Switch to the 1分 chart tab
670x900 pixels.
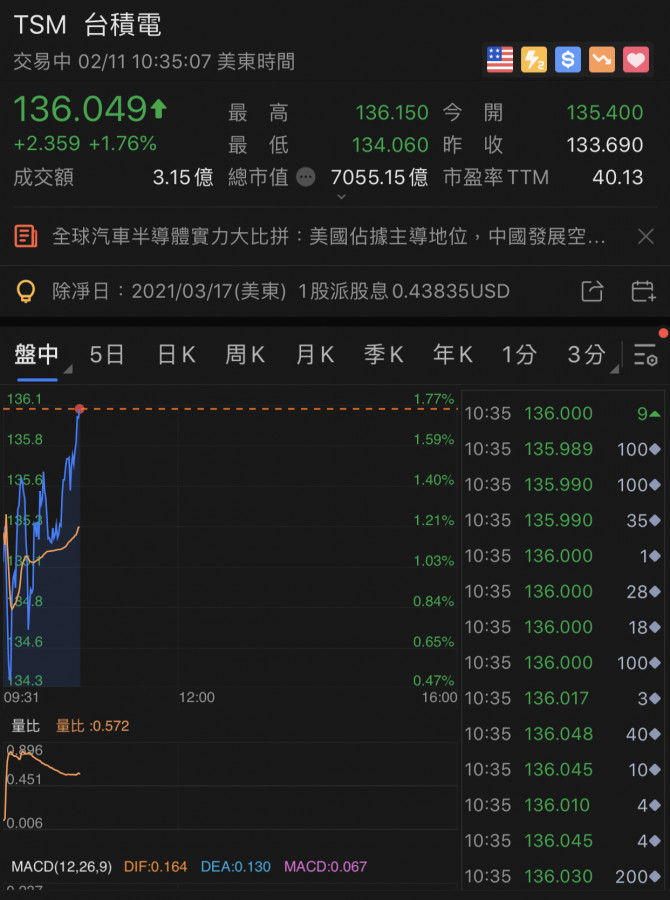pyautogui.click(x=519, y=355)
